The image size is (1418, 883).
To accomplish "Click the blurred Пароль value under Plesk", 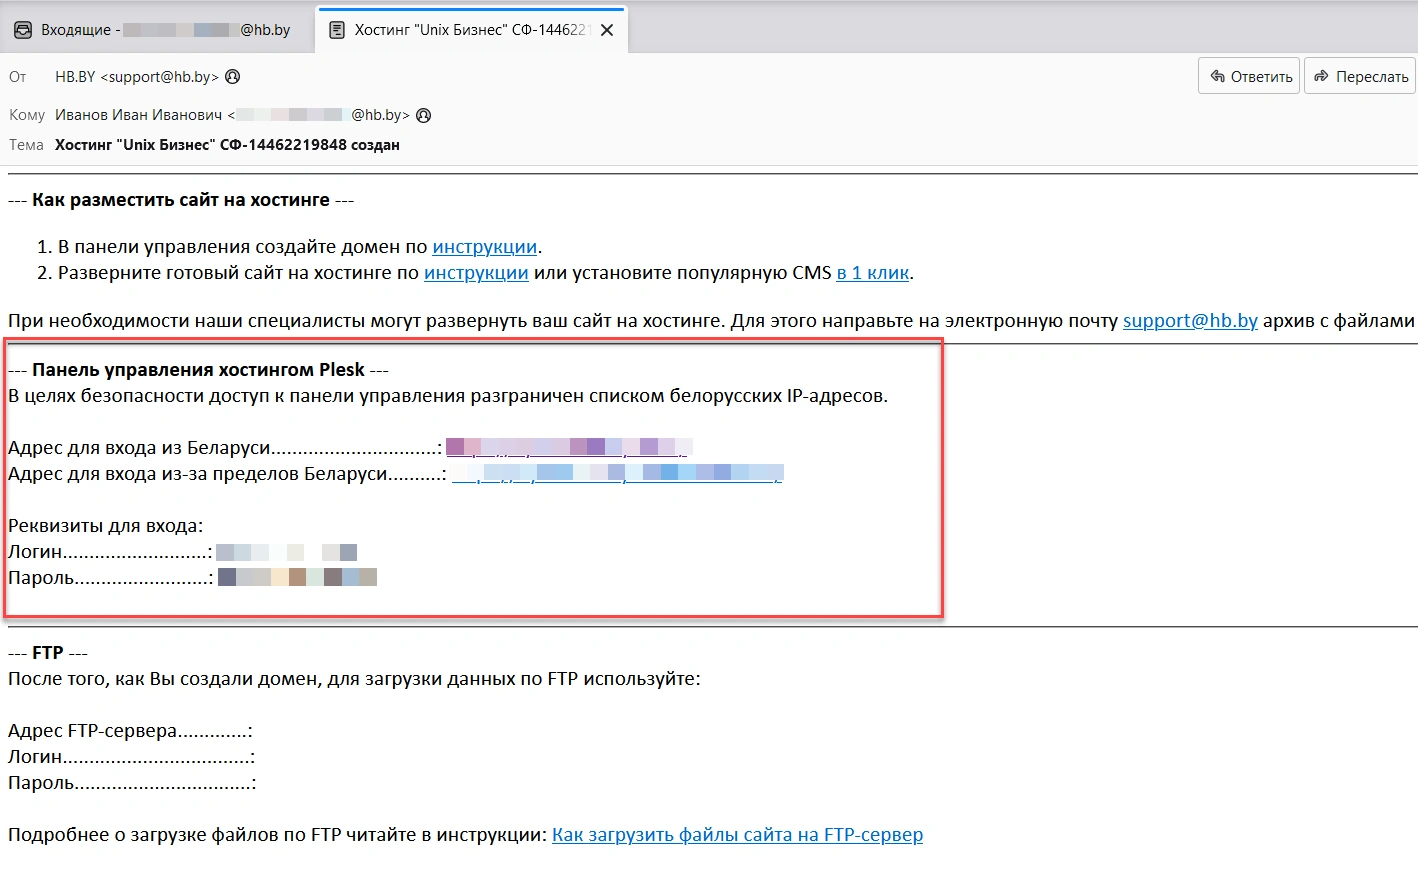I will [297, 578].
